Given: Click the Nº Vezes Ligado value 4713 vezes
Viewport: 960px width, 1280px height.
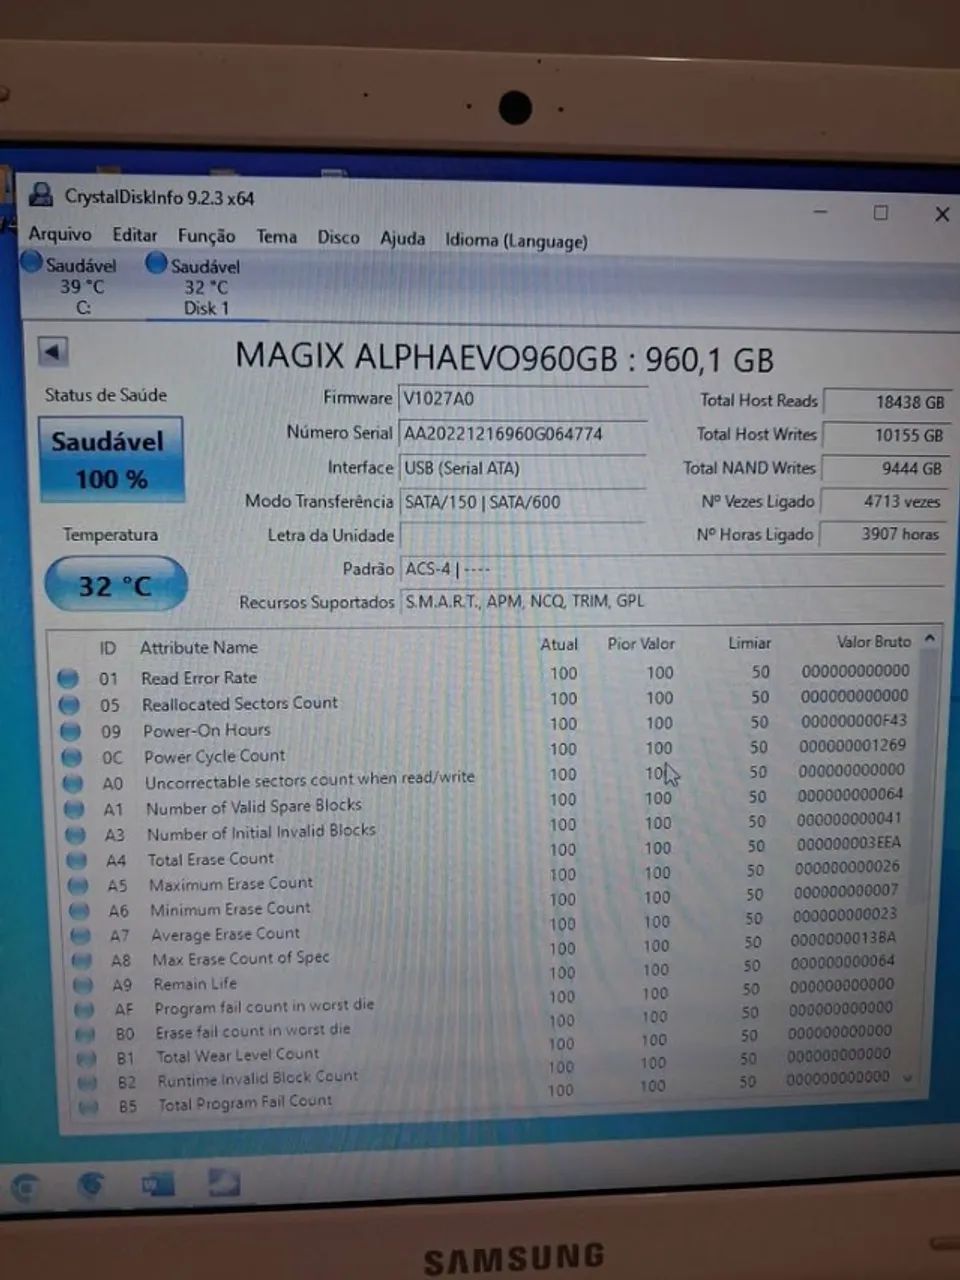Looking at the screenshot, I should [883, 501].
